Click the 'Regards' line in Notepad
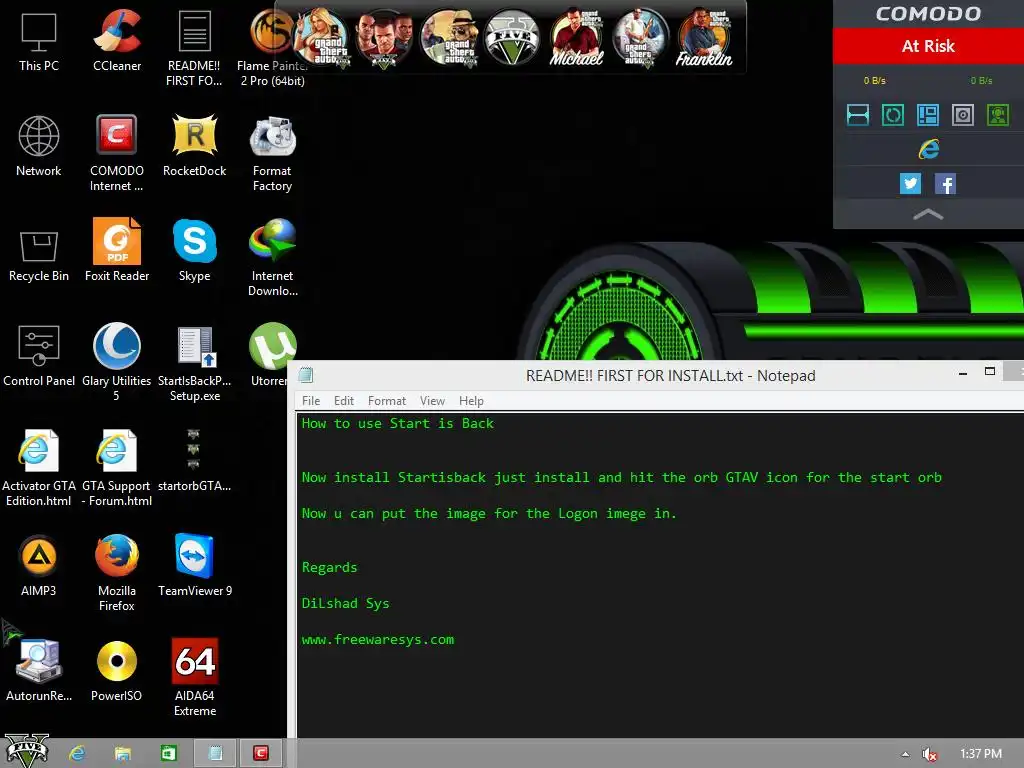This screenshot has width=1024, height=768. 329,568
